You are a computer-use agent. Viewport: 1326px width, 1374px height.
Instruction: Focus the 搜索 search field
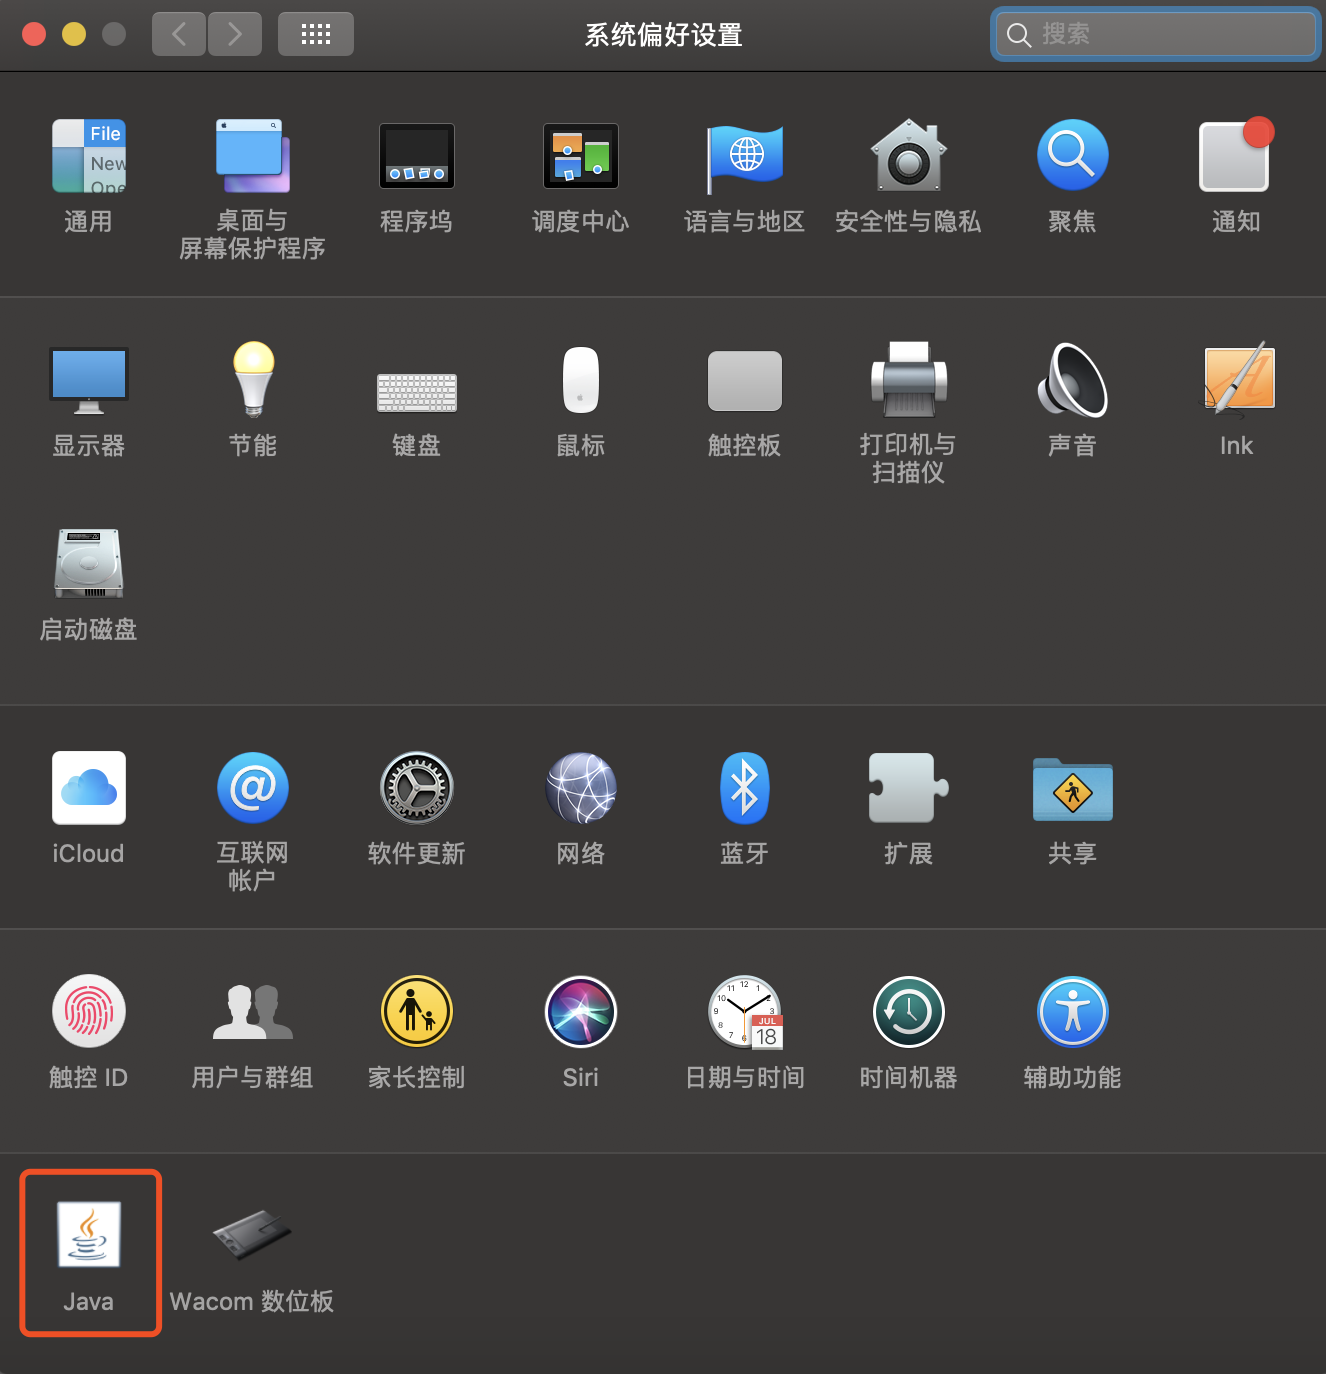[x=1156, y=35]
